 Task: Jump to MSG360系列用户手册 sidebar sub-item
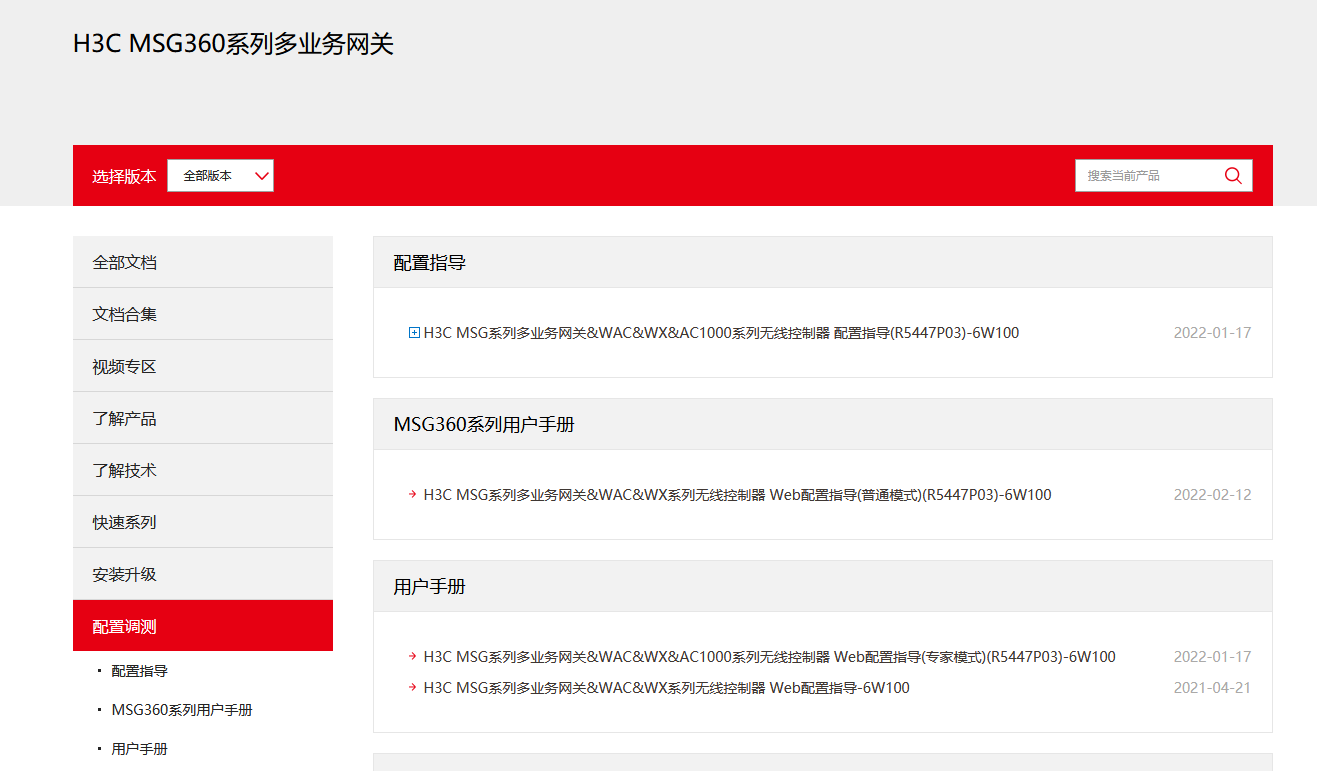click(182, 710)
